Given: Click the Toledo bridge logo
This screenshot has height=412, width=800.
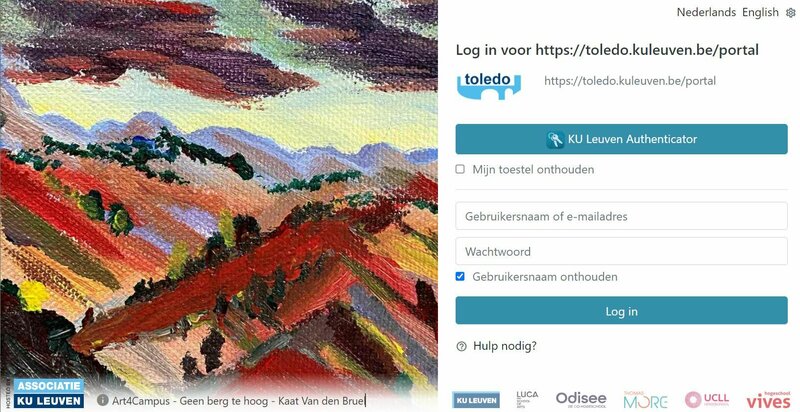Looking at the screenshot, I should coord(489,85).
